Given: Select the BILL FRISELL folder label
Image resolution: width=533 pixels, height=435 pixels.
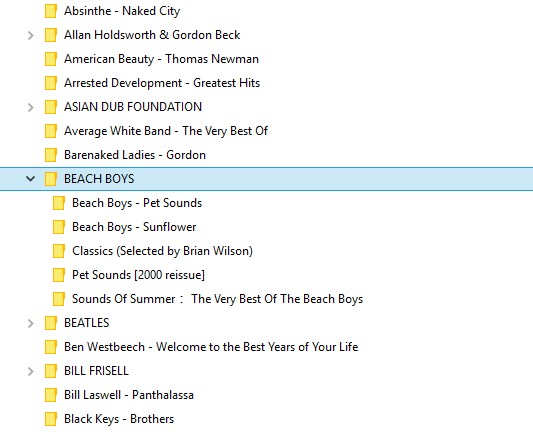Looking at the screenshot, I should pyautogui.click(x=97, y=371).
